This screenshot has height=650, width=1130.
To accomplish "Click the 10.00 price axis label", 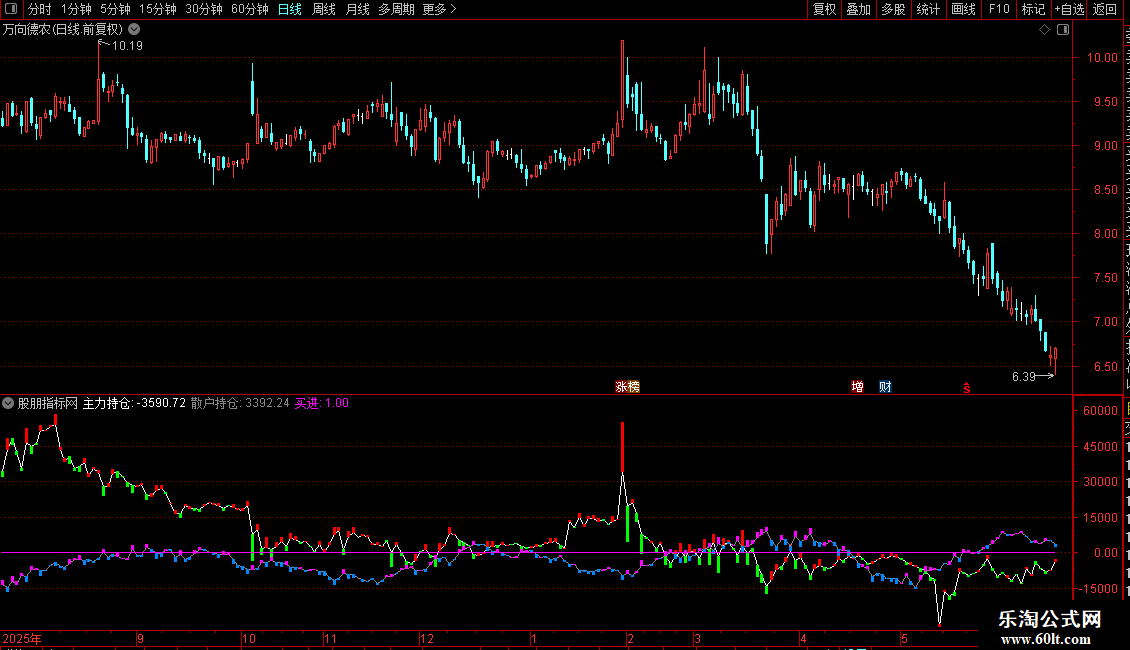I will click(x=1102, y=58).
